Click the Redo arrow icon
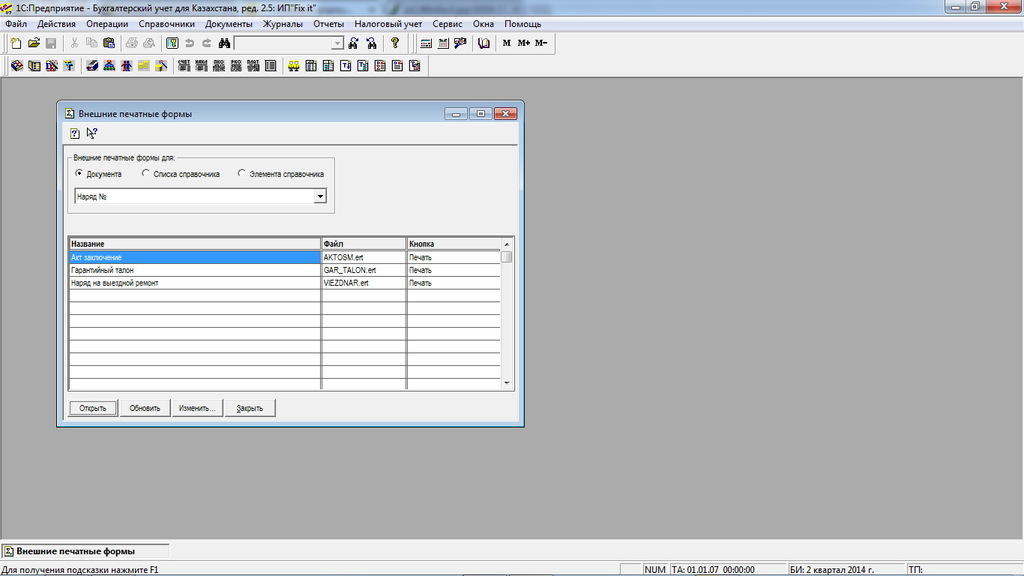1024x576 pixels. coord(206,43)
